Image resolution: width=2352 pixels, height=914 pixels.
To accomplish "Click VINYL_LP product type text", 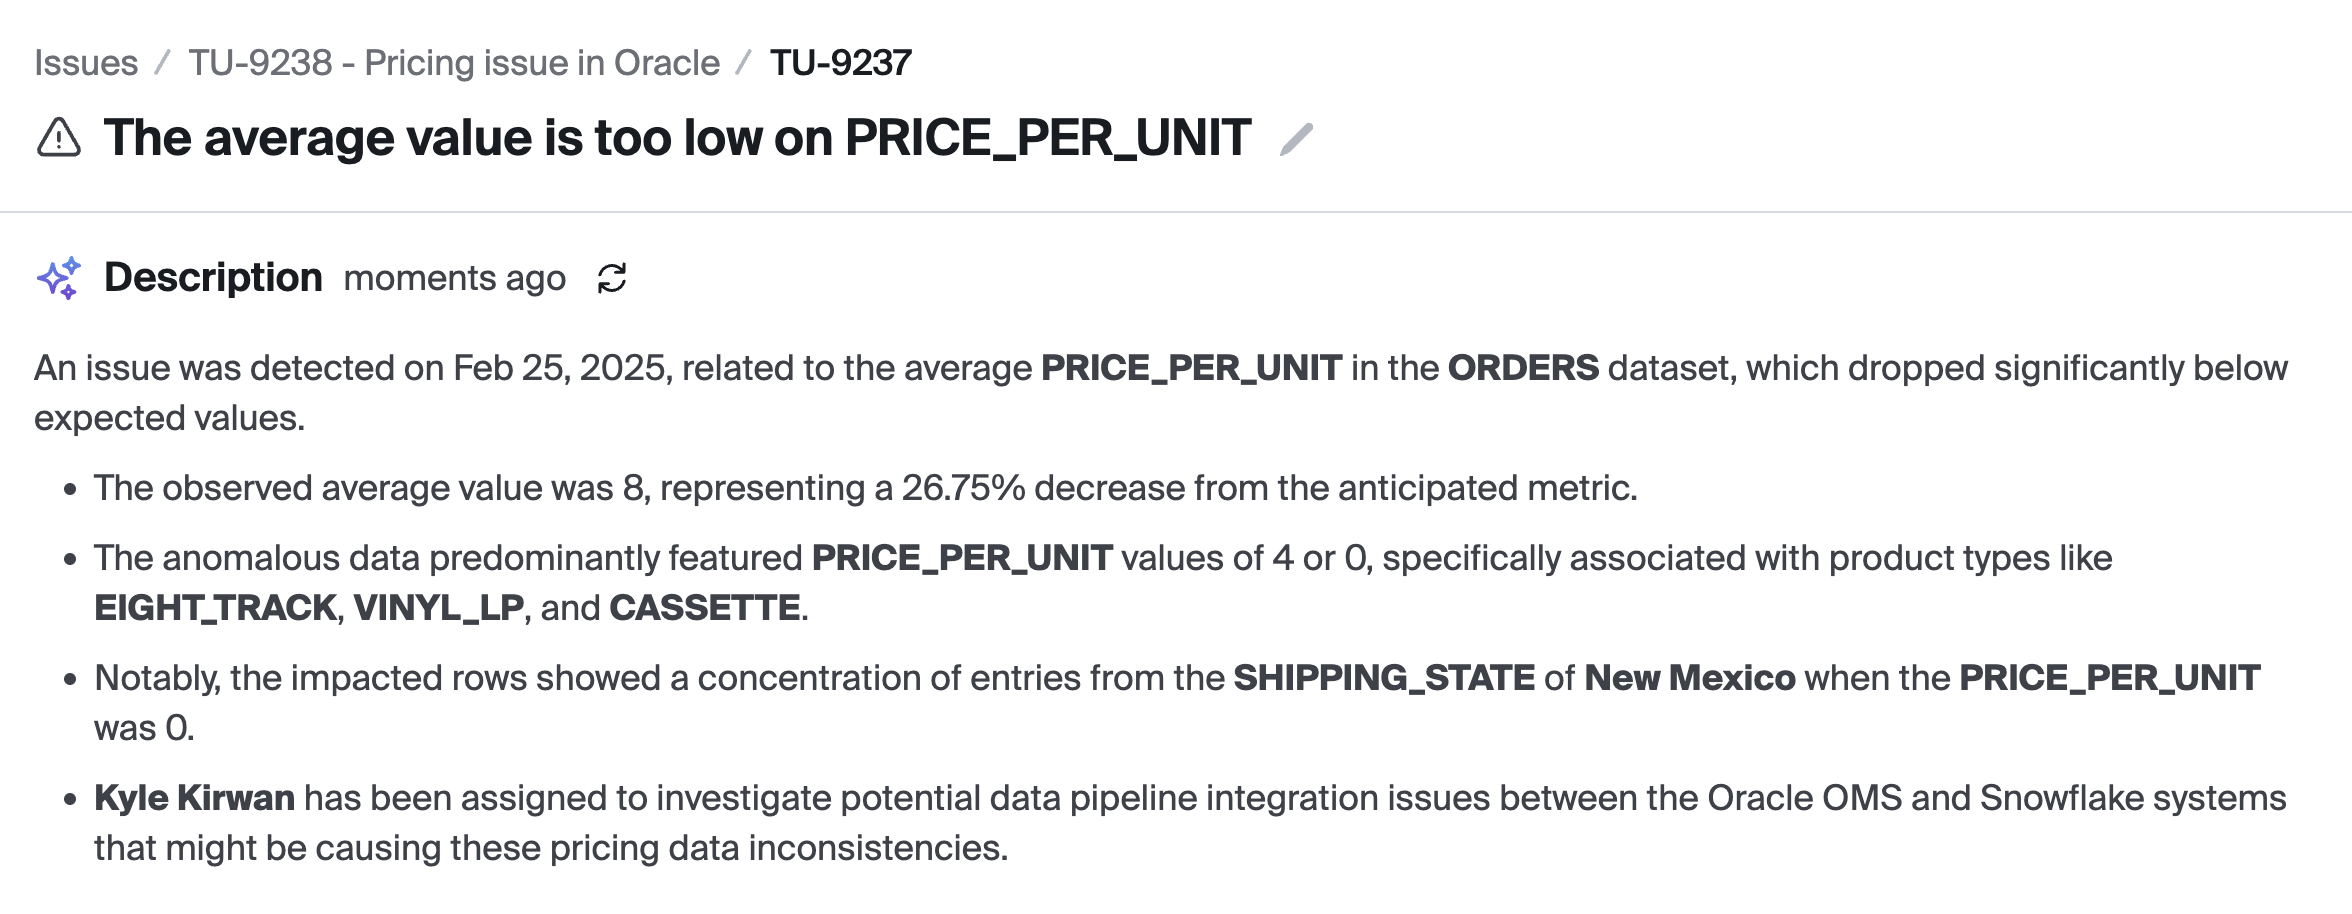I will tap(438, 608).
